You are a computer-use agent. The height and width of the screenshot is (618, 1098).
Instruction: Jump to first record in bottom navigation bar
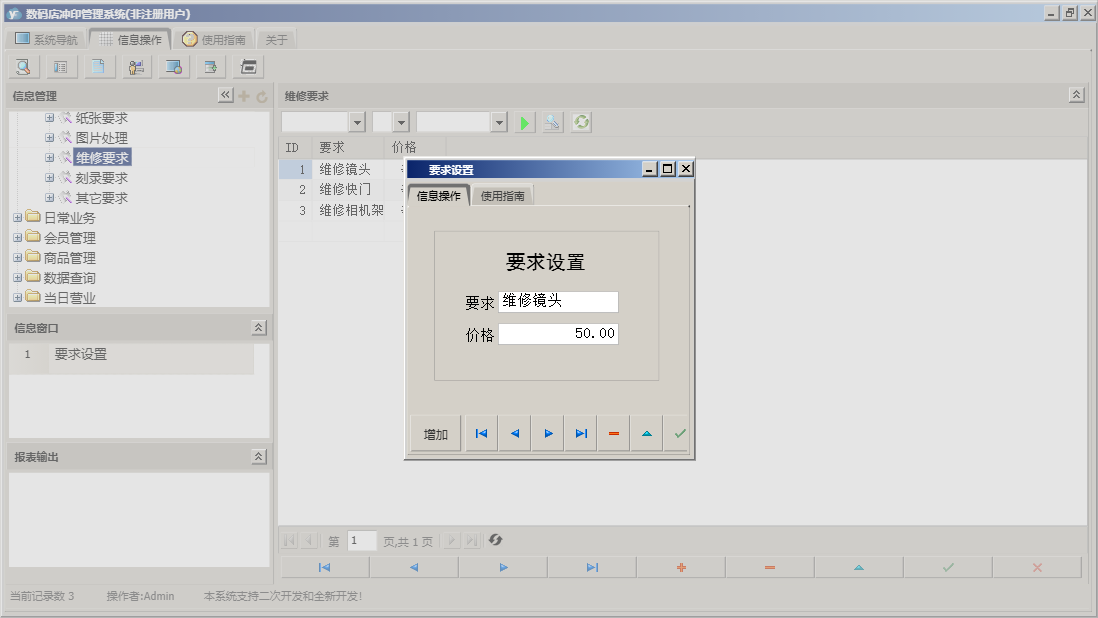coord(324,568)
